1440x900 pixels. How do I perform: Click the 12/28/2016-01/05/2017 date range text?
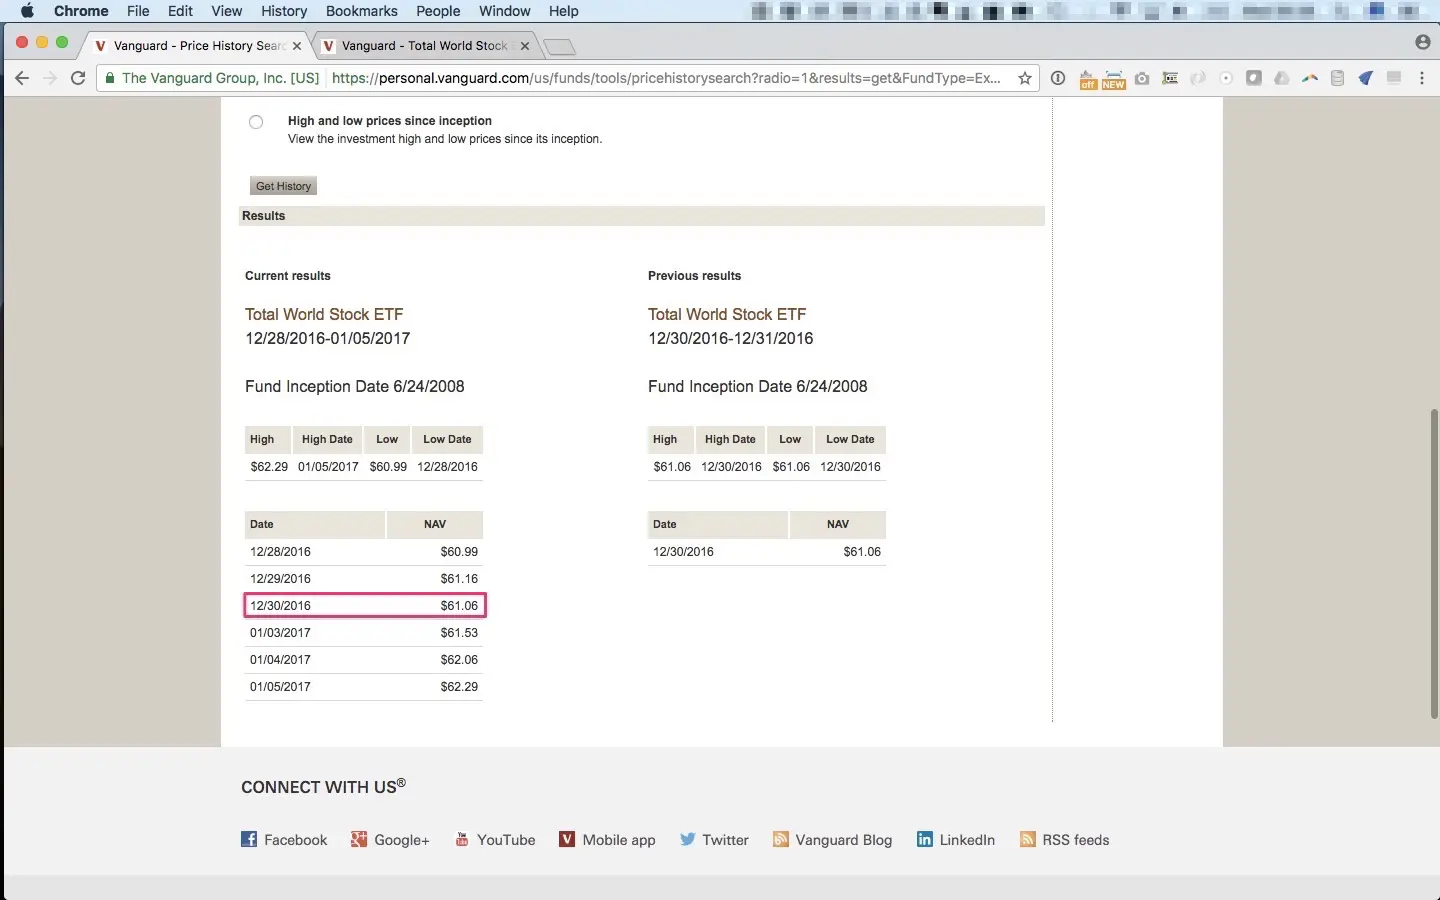[x=328, y=339]
